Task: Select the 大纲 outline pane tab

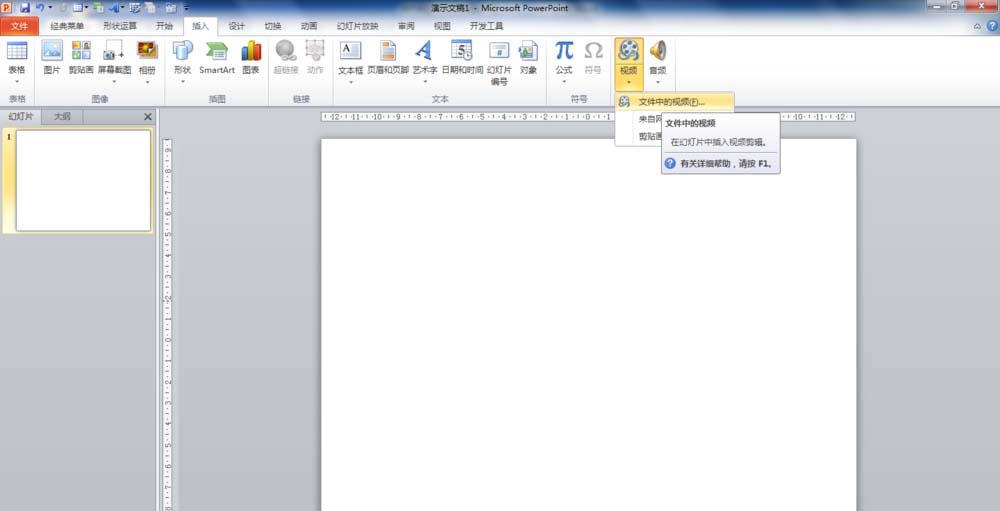Action: pos(62,117)
